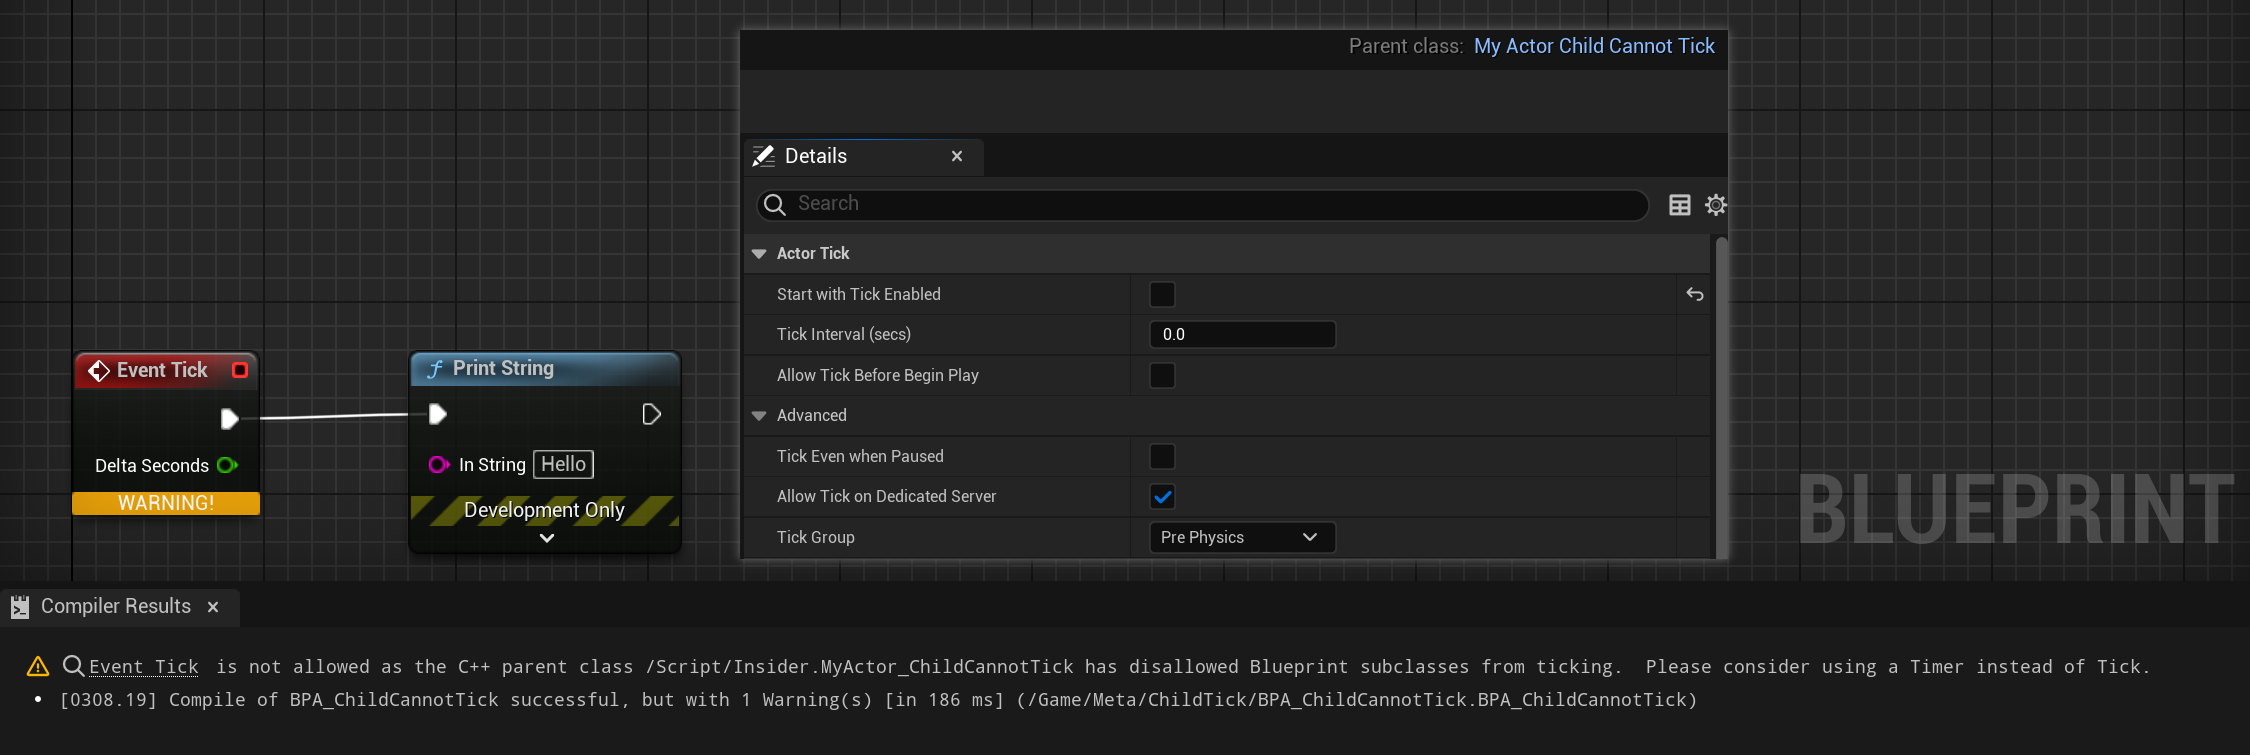Image resolution: width=2250 pixels, height=755 pixels.
Task: Click the In String magenta input pin
Action: 438,464
